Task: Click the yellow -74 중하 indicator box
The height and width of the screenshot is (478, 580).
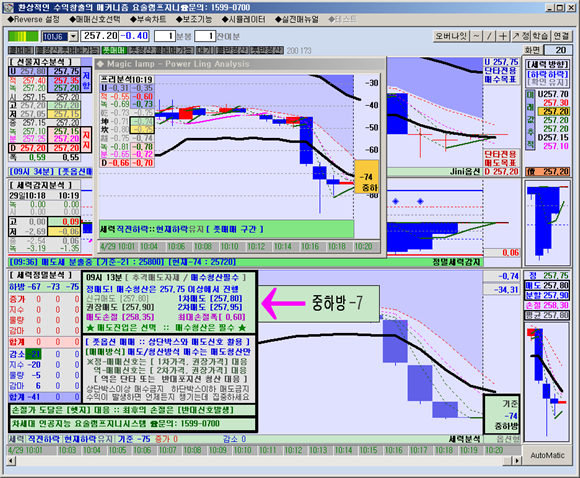Action: [x=366, y=176]
